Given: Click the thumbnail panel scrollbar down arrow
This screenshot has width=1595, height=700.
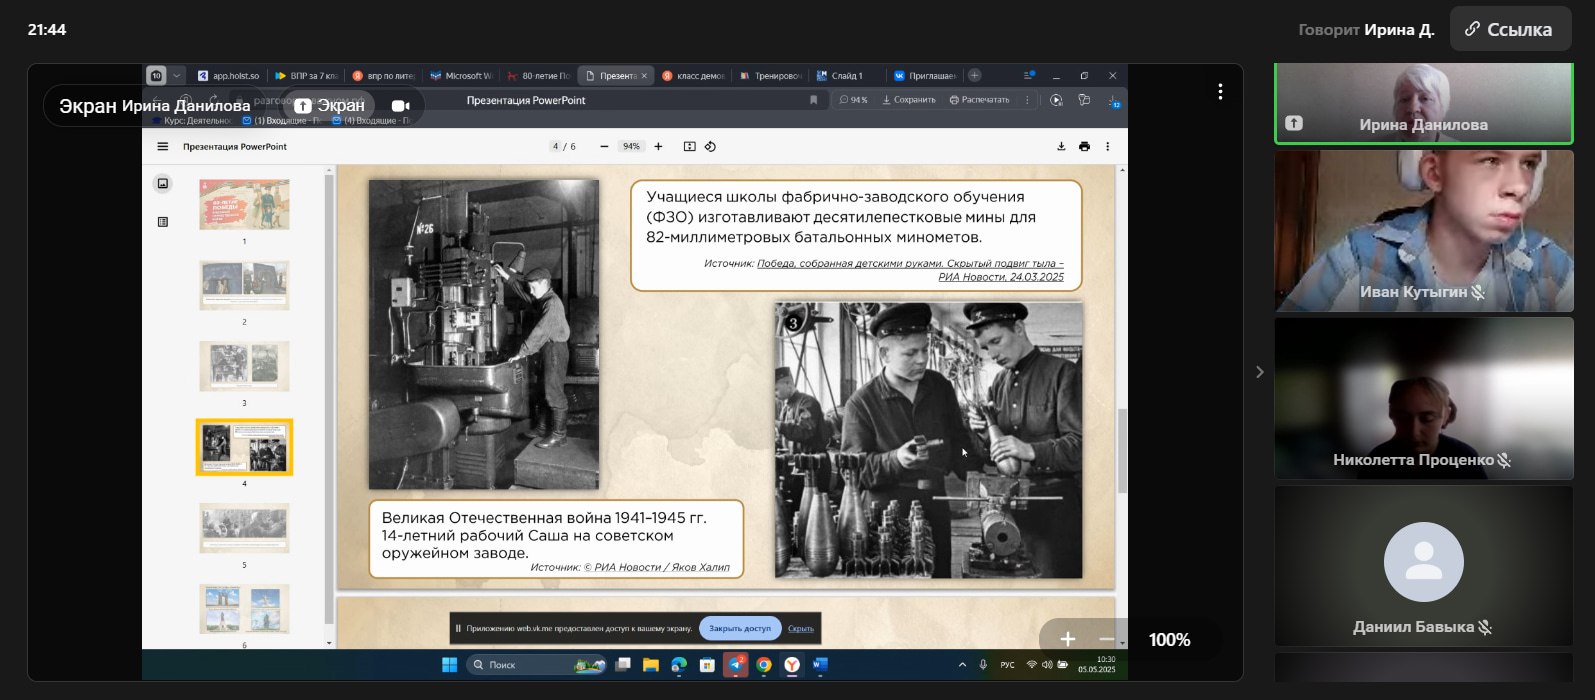Looking at the screenshot, I should pyautogui.click(x=329, y=643).
